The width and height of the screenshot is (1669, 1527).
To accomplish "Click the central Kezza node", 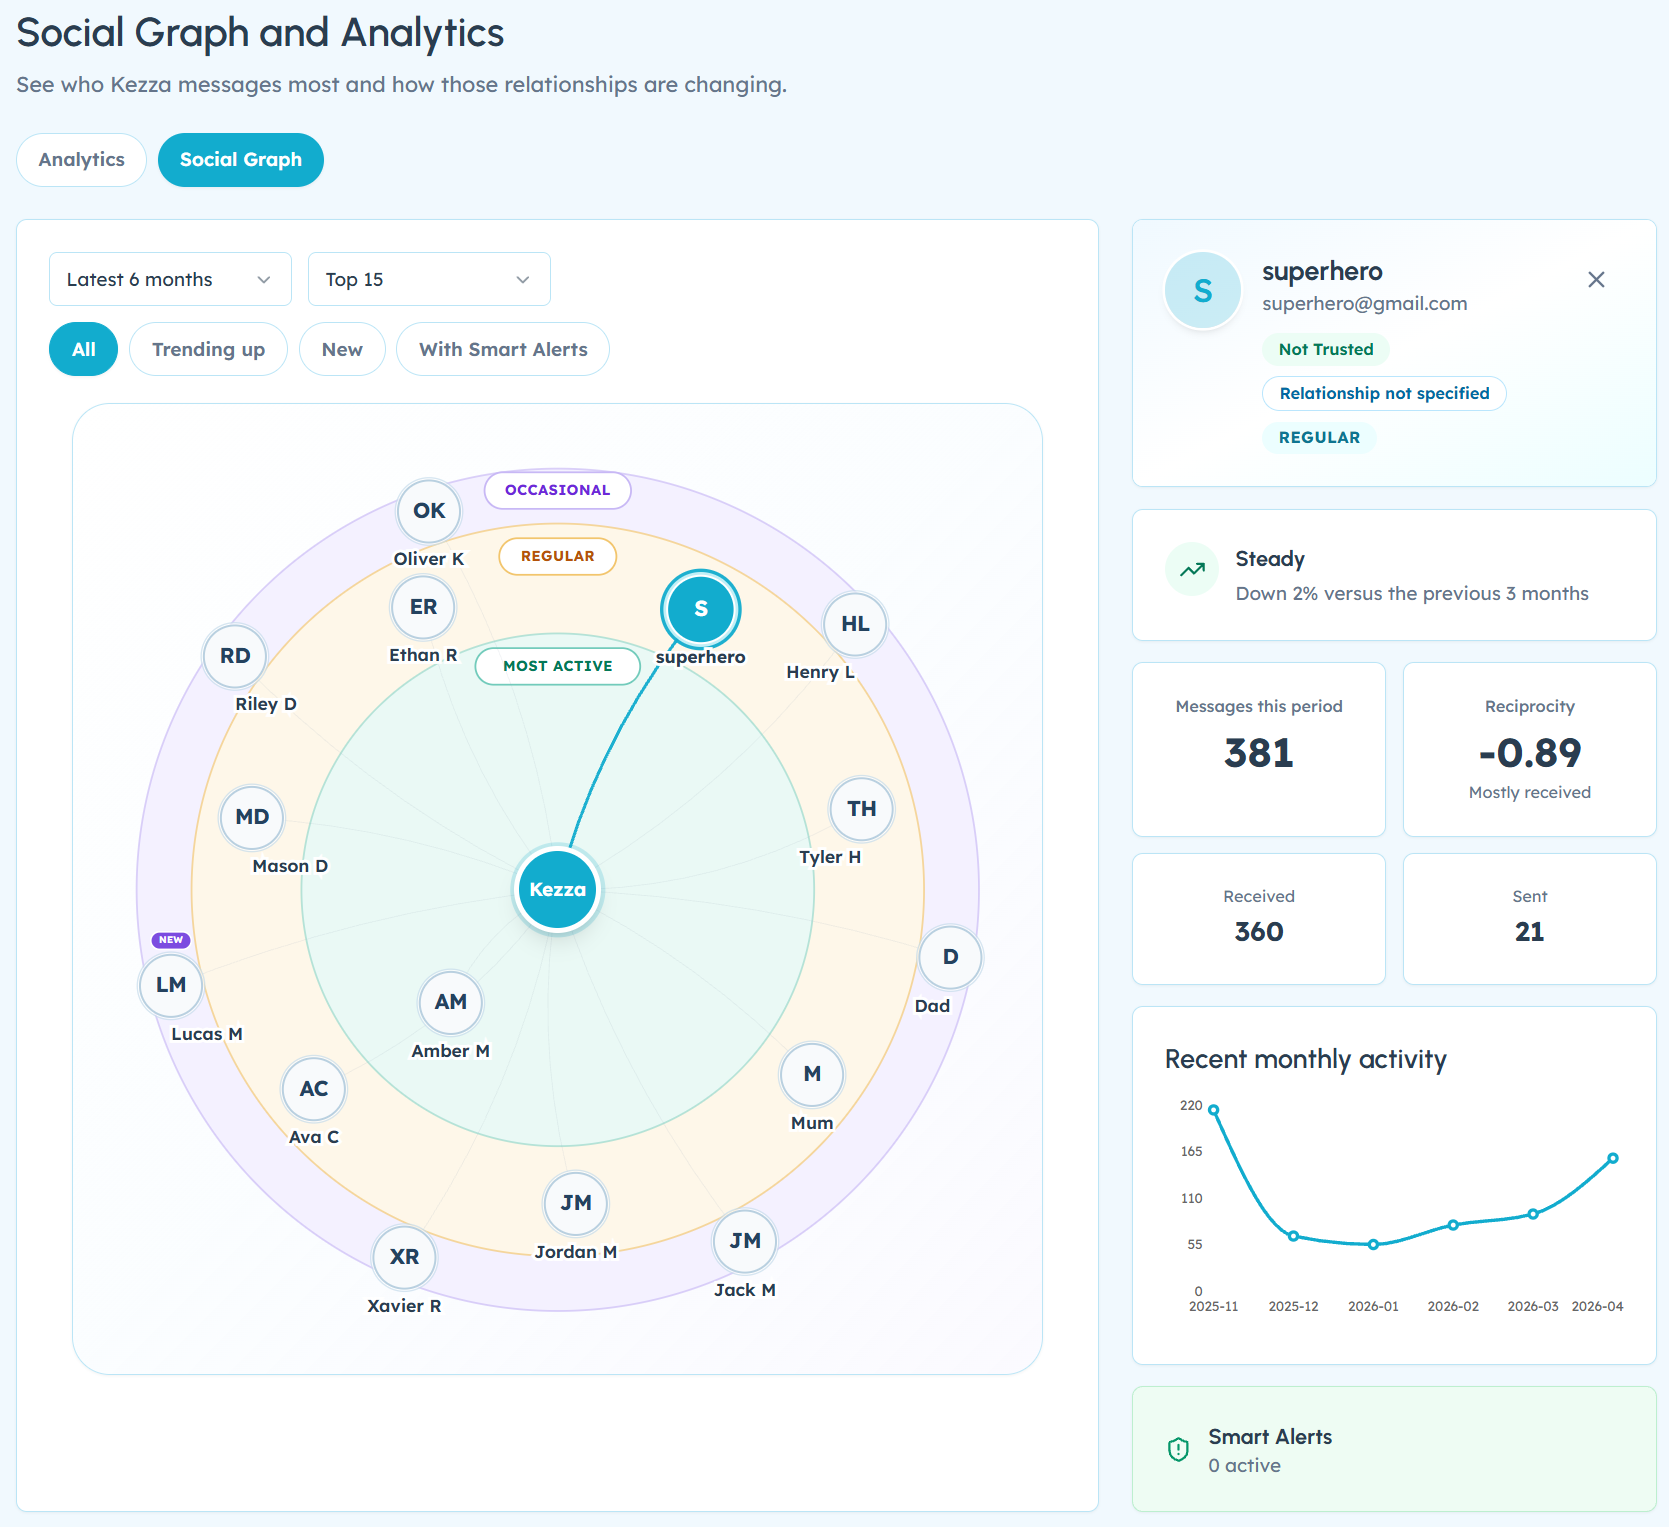I will (557, 890).
